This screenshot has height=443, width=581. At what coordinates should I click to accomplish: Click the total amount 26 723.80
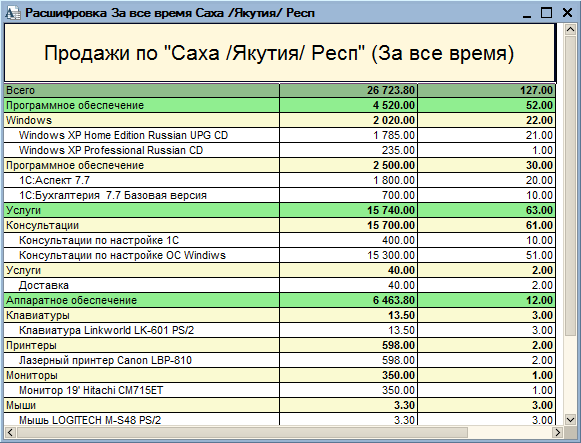click(391, 90)
